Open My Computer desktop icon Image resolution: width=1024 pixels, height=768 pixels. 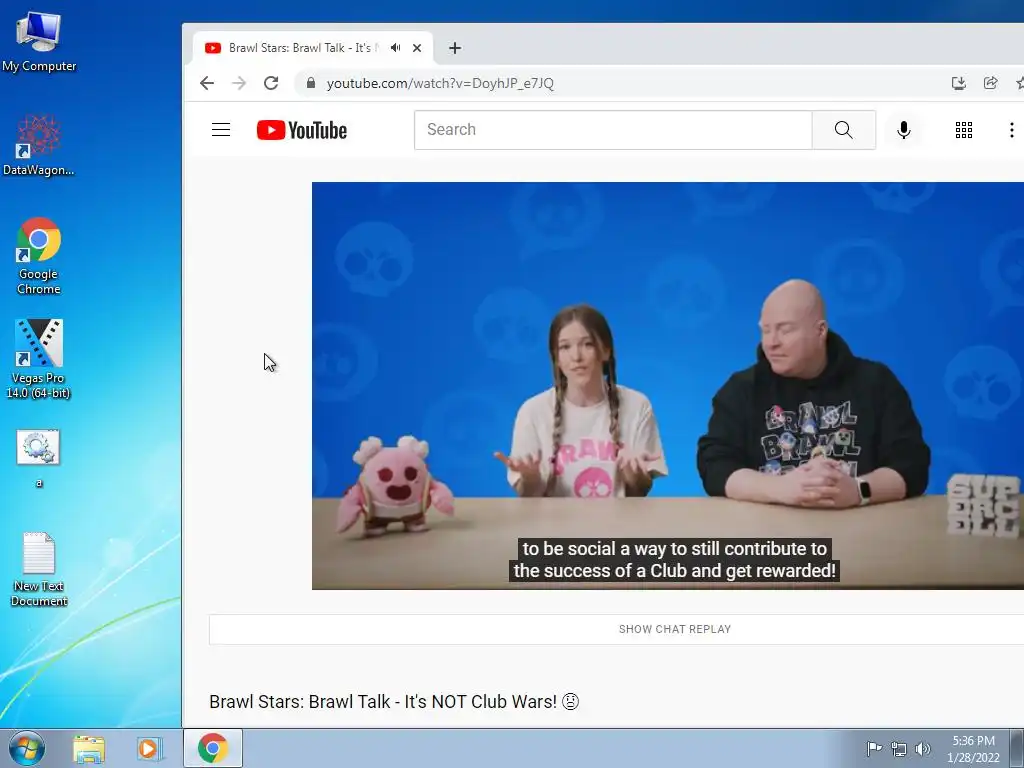(x=39, y=41)
